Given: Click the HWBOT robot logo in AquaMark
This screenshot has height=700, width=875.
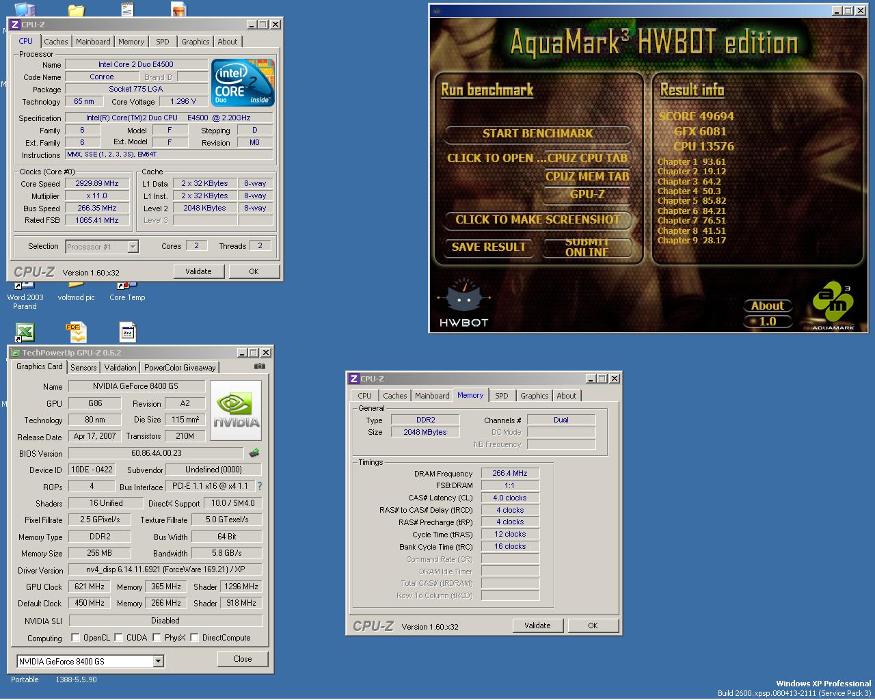Looking at the screenshot, I should [463, 302].
